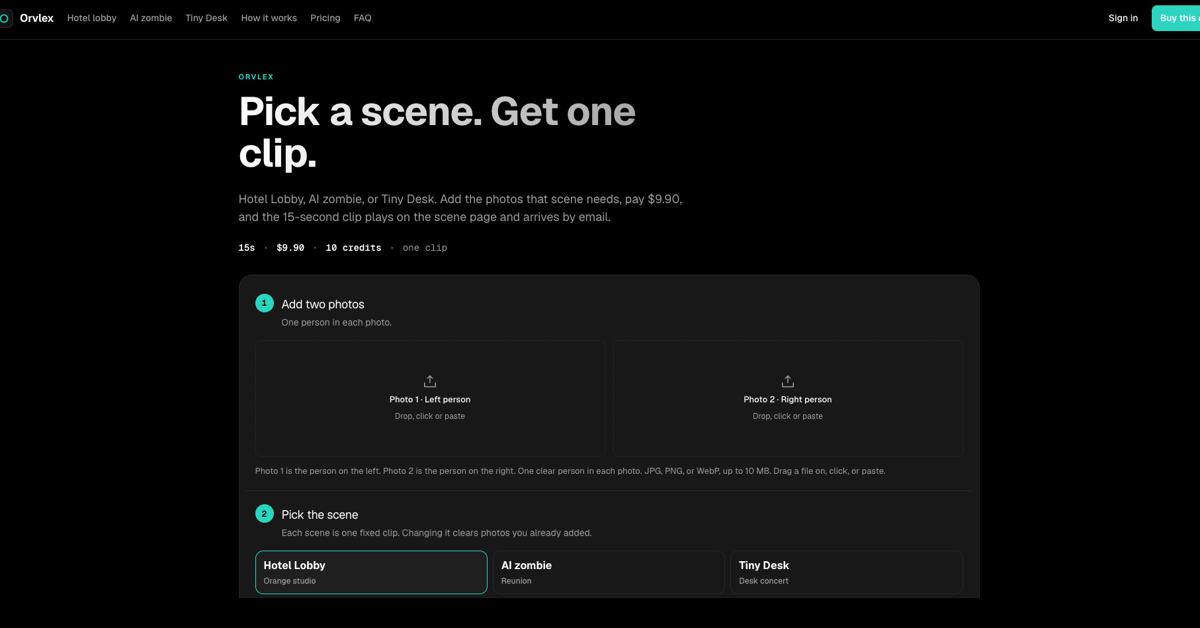Select the Photo 2 Right person drop zone
Screen dimensions: 1200x628
(788, 398)
